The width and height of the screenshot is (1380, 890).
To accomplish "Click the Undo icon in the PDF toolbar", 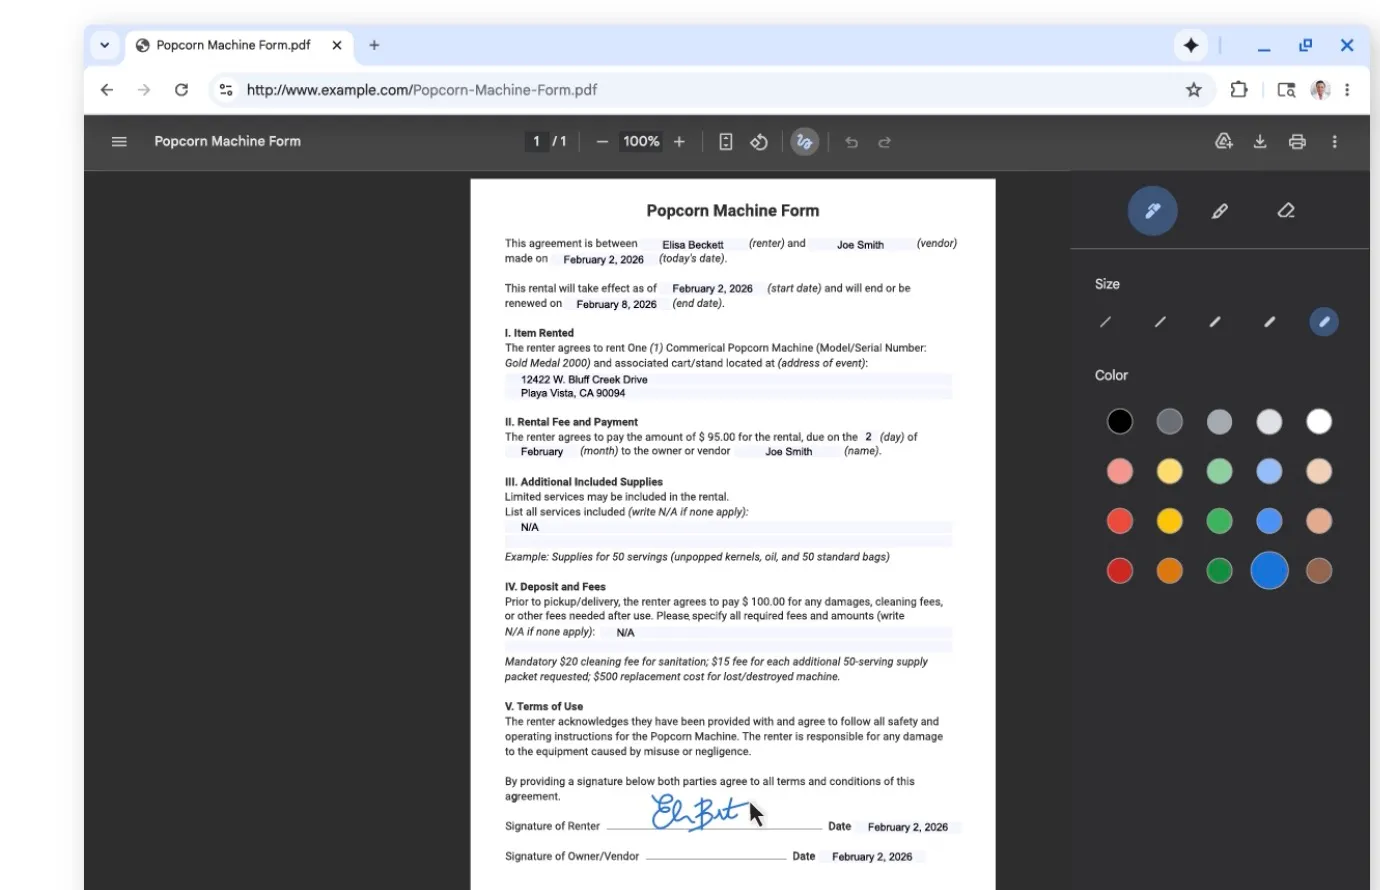I will coord(851,141).
